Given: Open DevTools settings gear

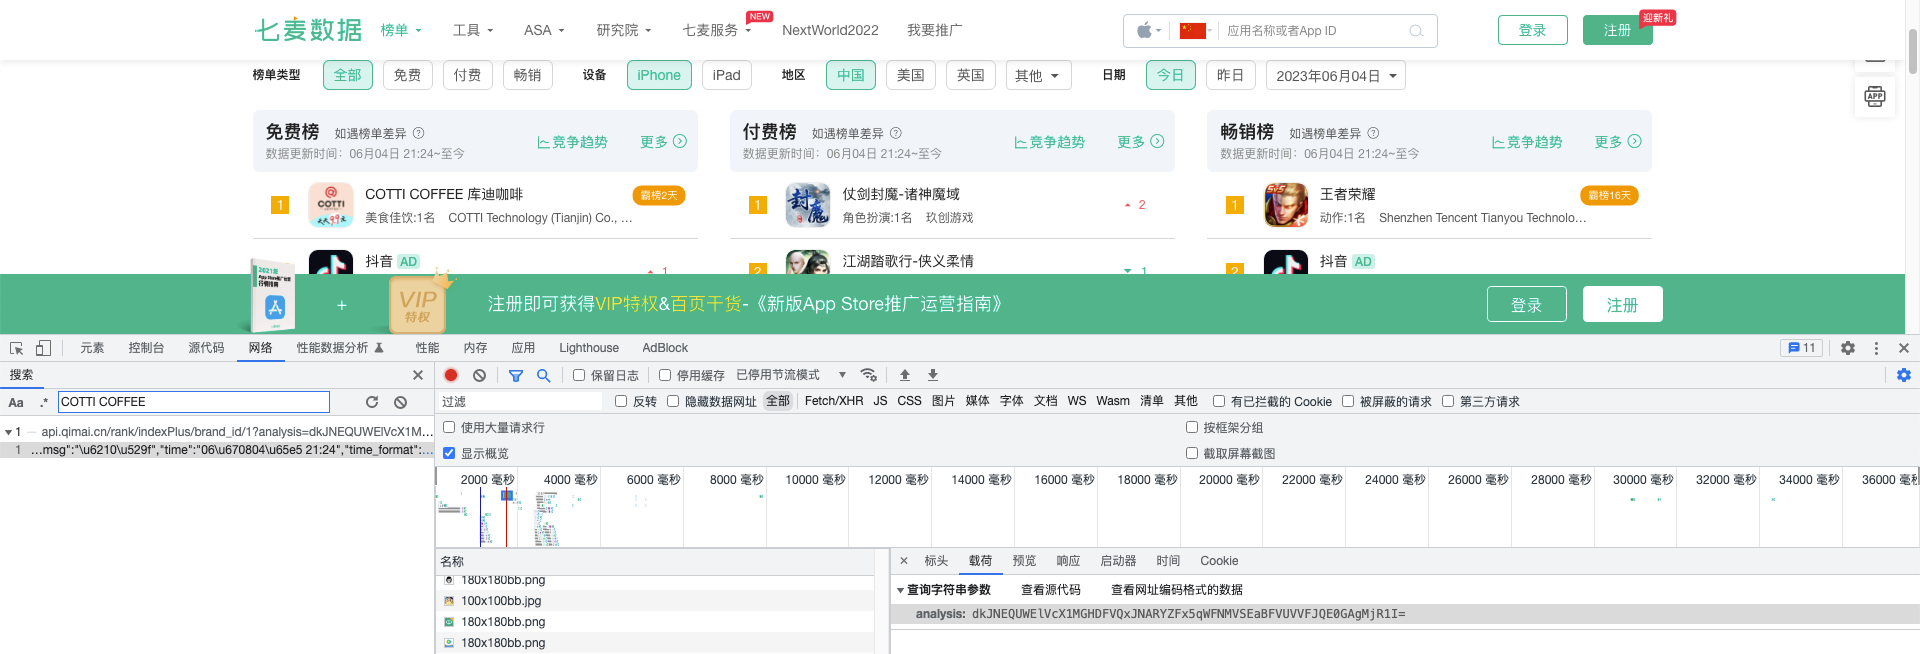Looking at the screenshot, I should tap(1848, 348).
